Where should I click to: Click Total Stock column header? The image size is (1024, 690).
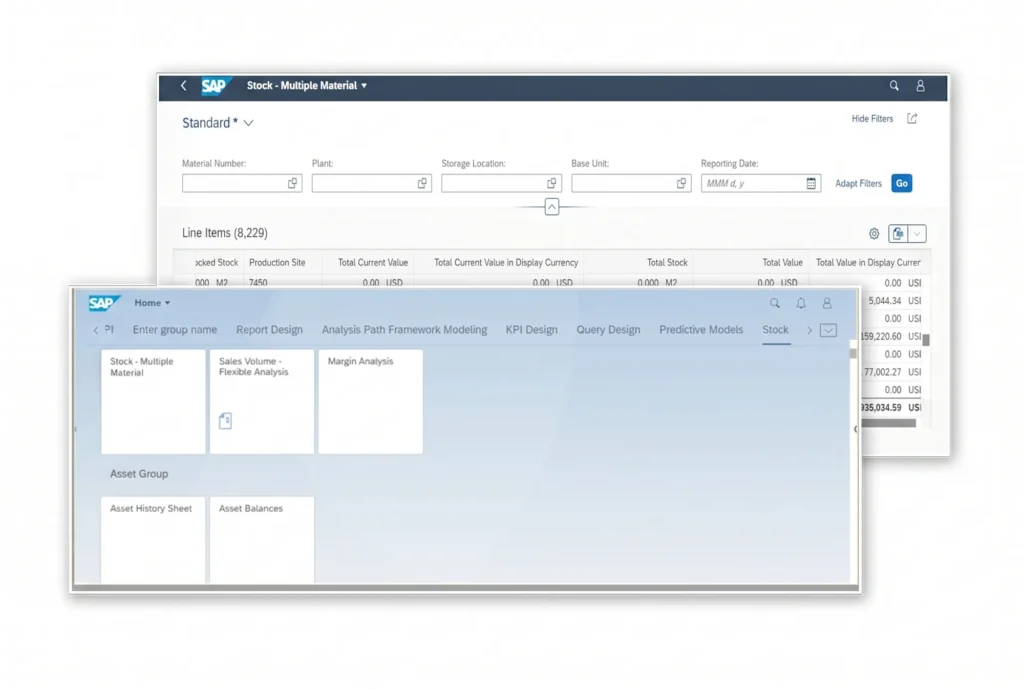point(667,262)
